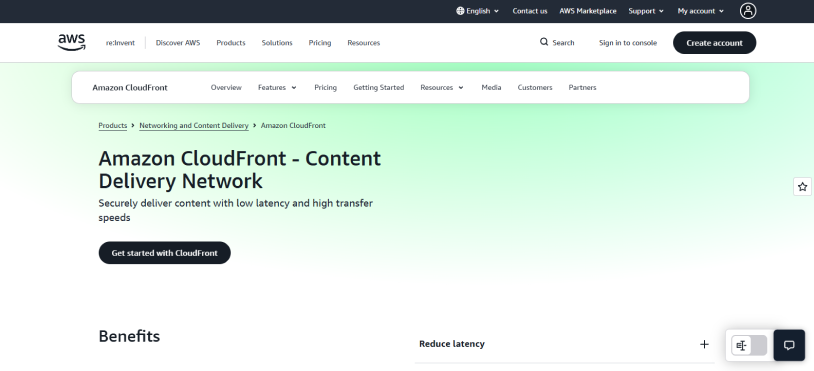The width and height of the screenshot is (814, 371).
Task: Bookmark page with star icon
Action: 803,187
